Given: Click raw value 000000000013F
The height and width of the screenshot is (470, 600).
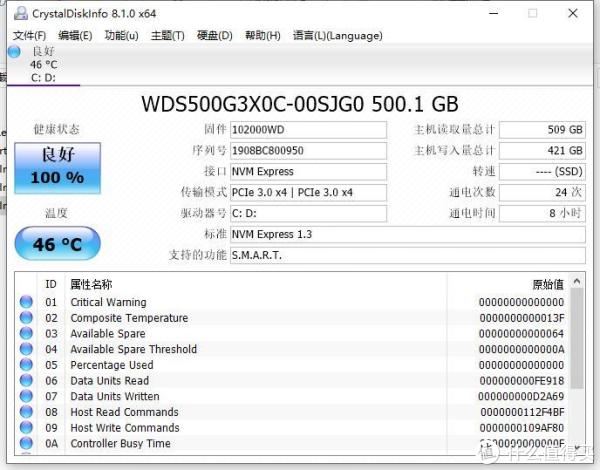Looking at the screenshot, I should pyautogui.click(x=522, y=318).
